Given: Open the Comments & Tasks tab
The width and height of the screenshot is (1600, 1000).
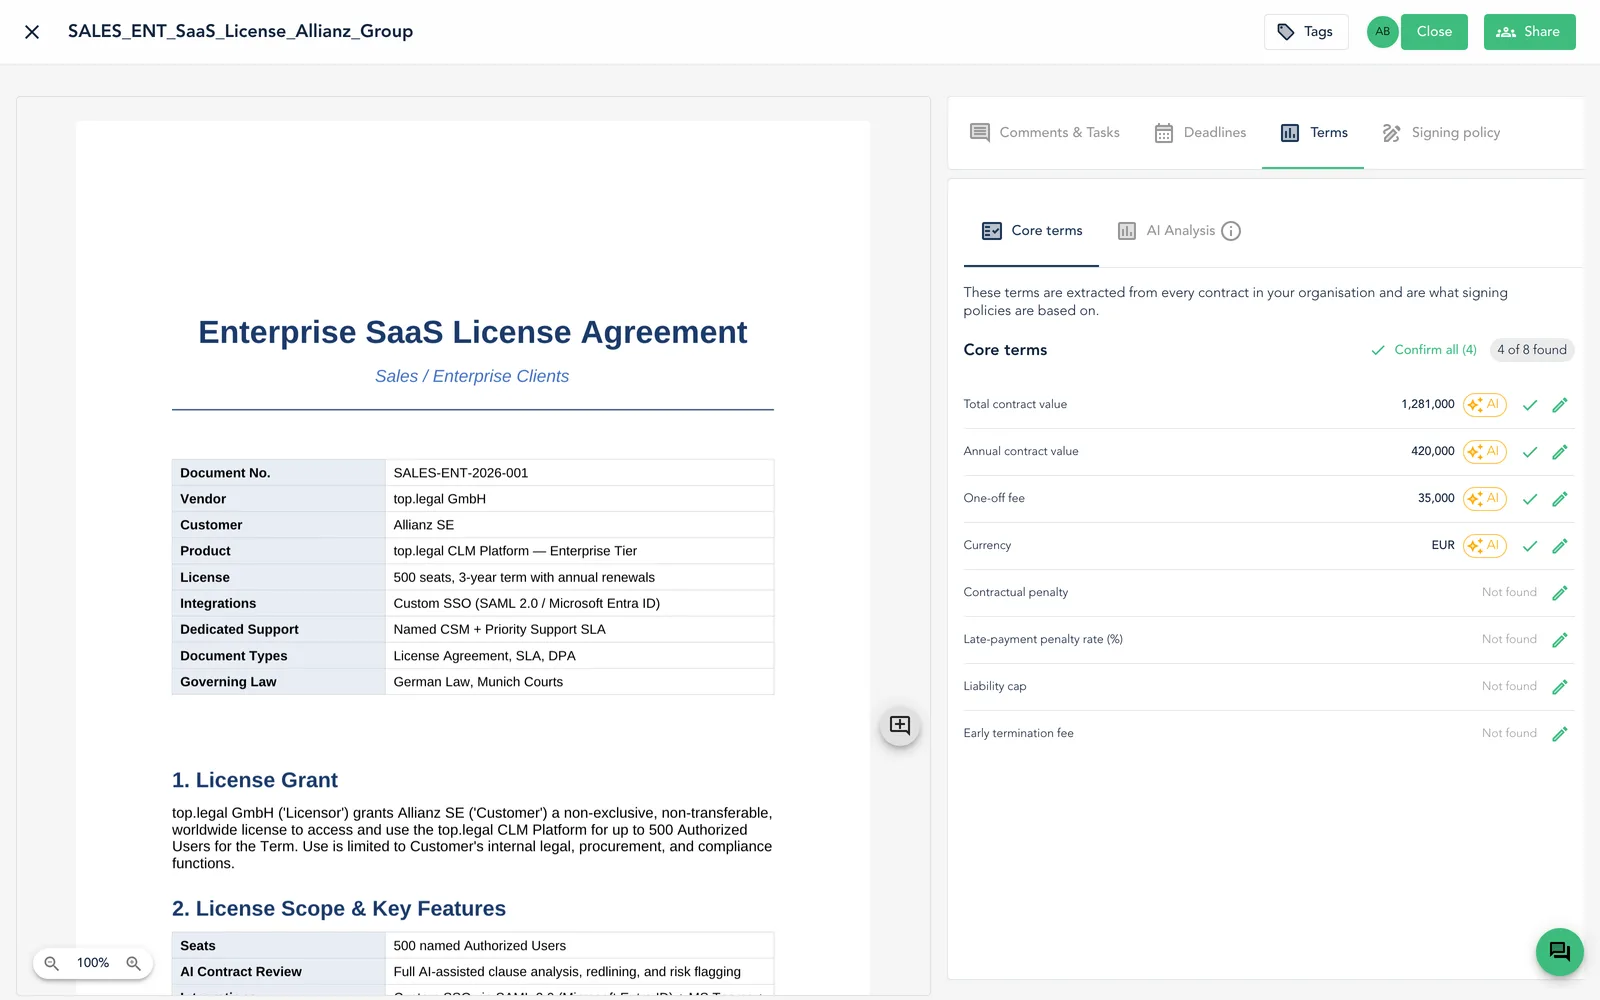Looking at the screenshot, I should pos(1045,133).
